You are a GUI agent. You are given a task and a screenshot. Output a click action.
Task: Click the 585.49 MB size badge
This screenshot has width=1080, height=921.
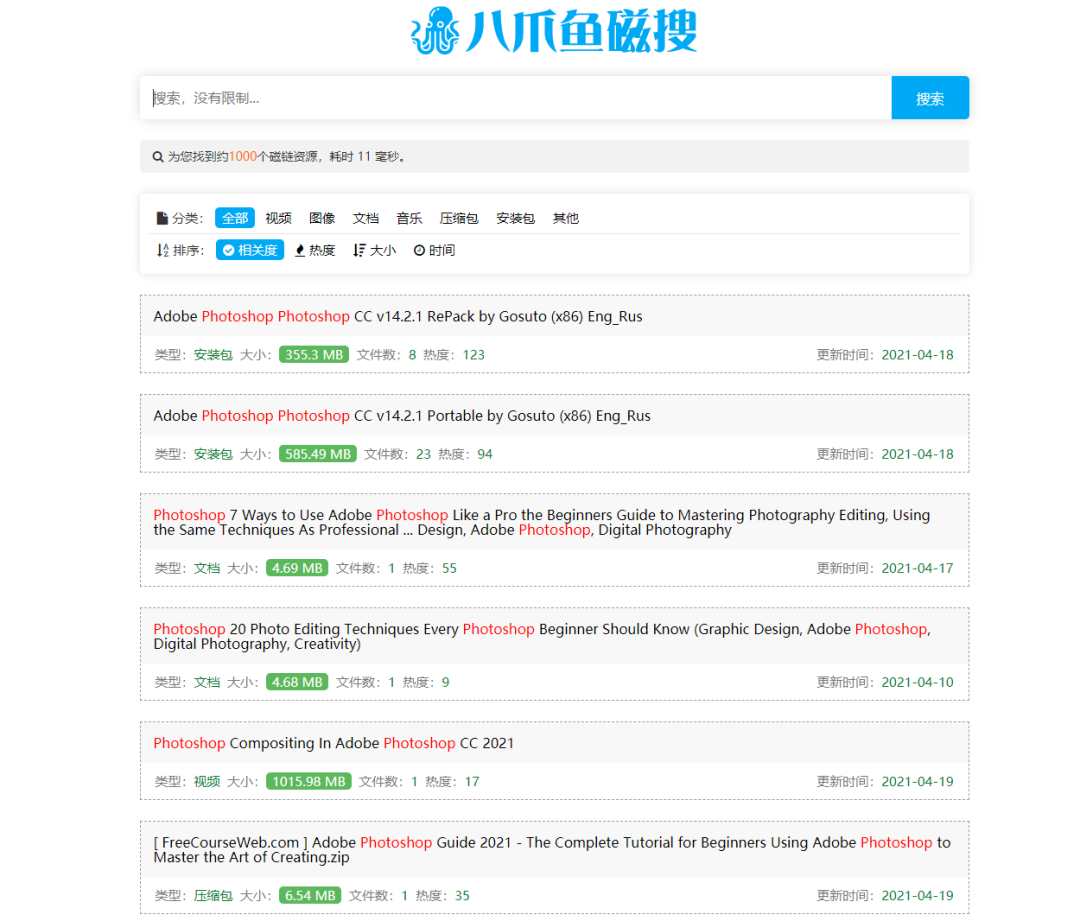[x=318, y=454]
